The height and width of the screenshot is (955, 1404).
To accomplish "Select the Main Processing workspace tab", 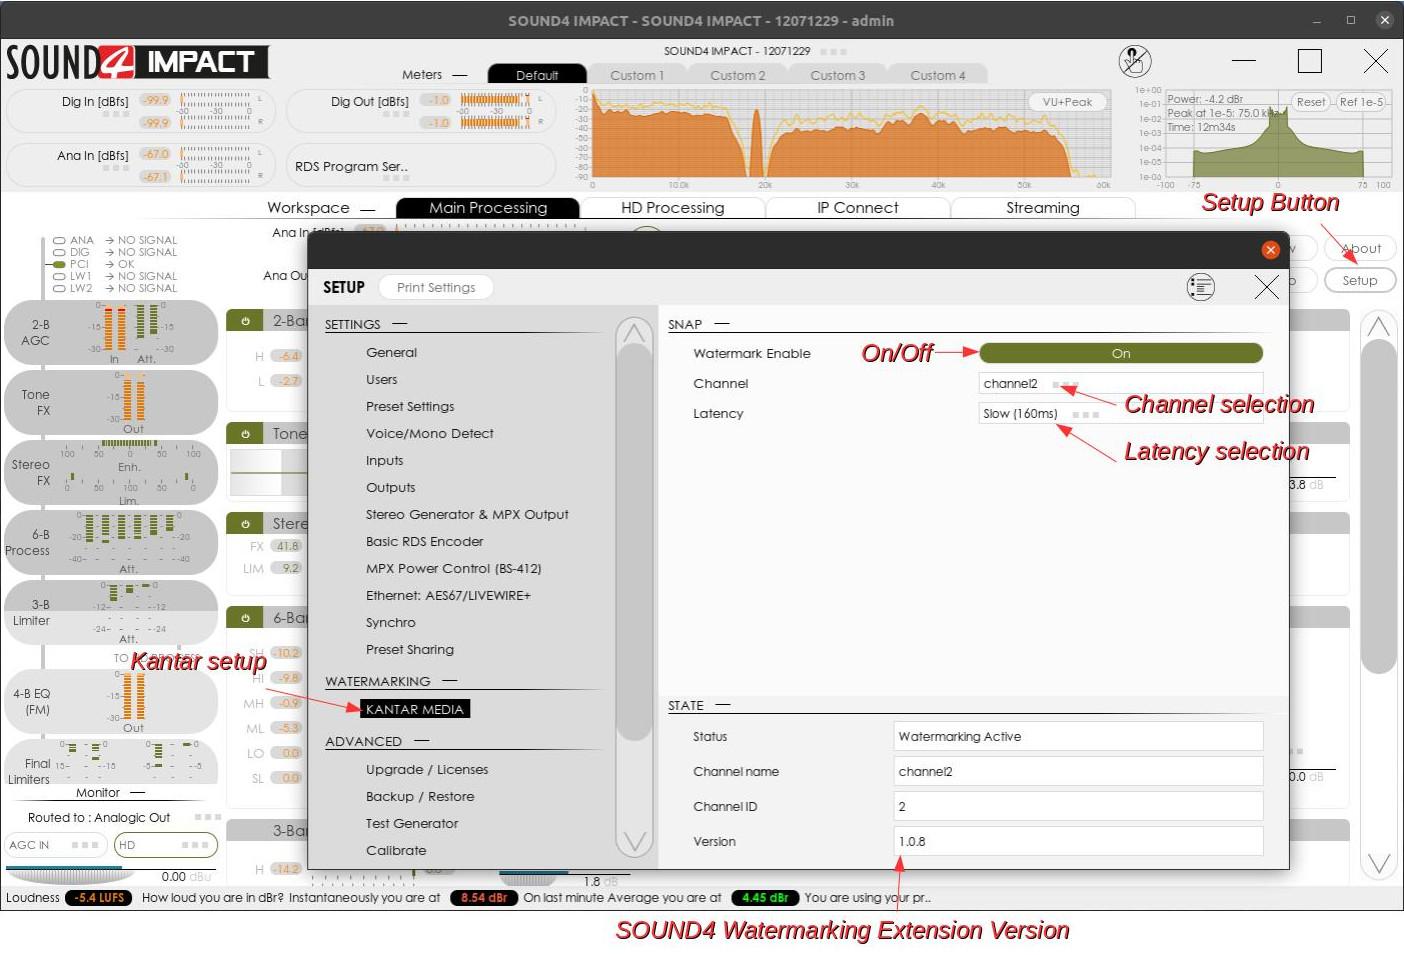I will pyautogui.click(x=488, y=208).
